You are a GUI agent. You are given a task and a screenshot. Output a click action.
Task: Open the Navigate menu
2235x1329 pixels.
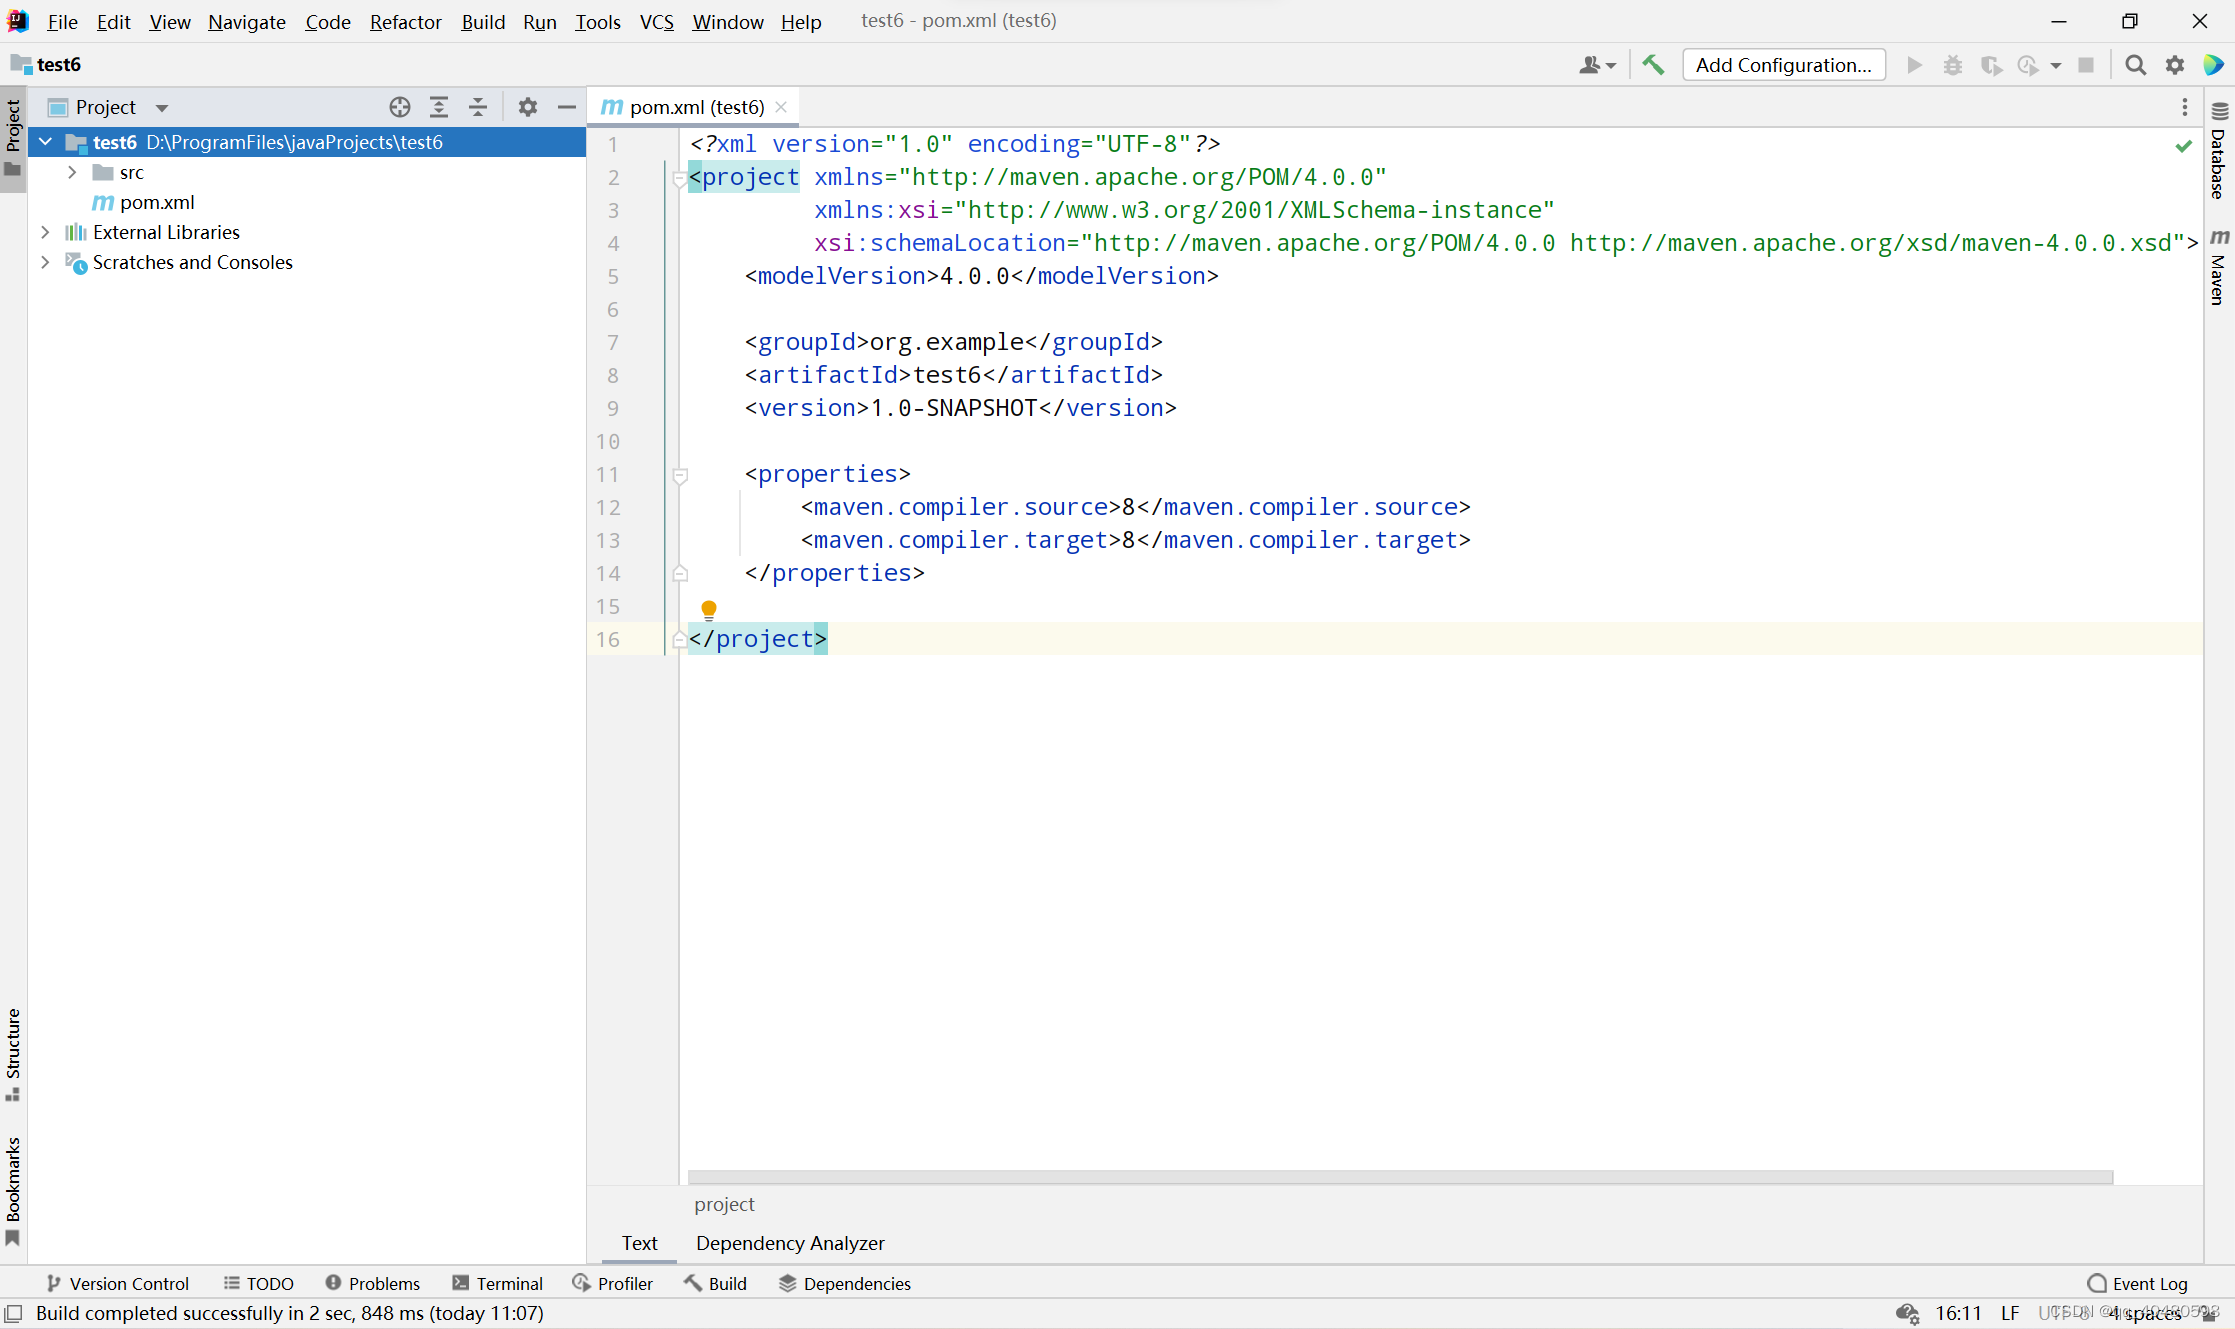tap(246, 21)
